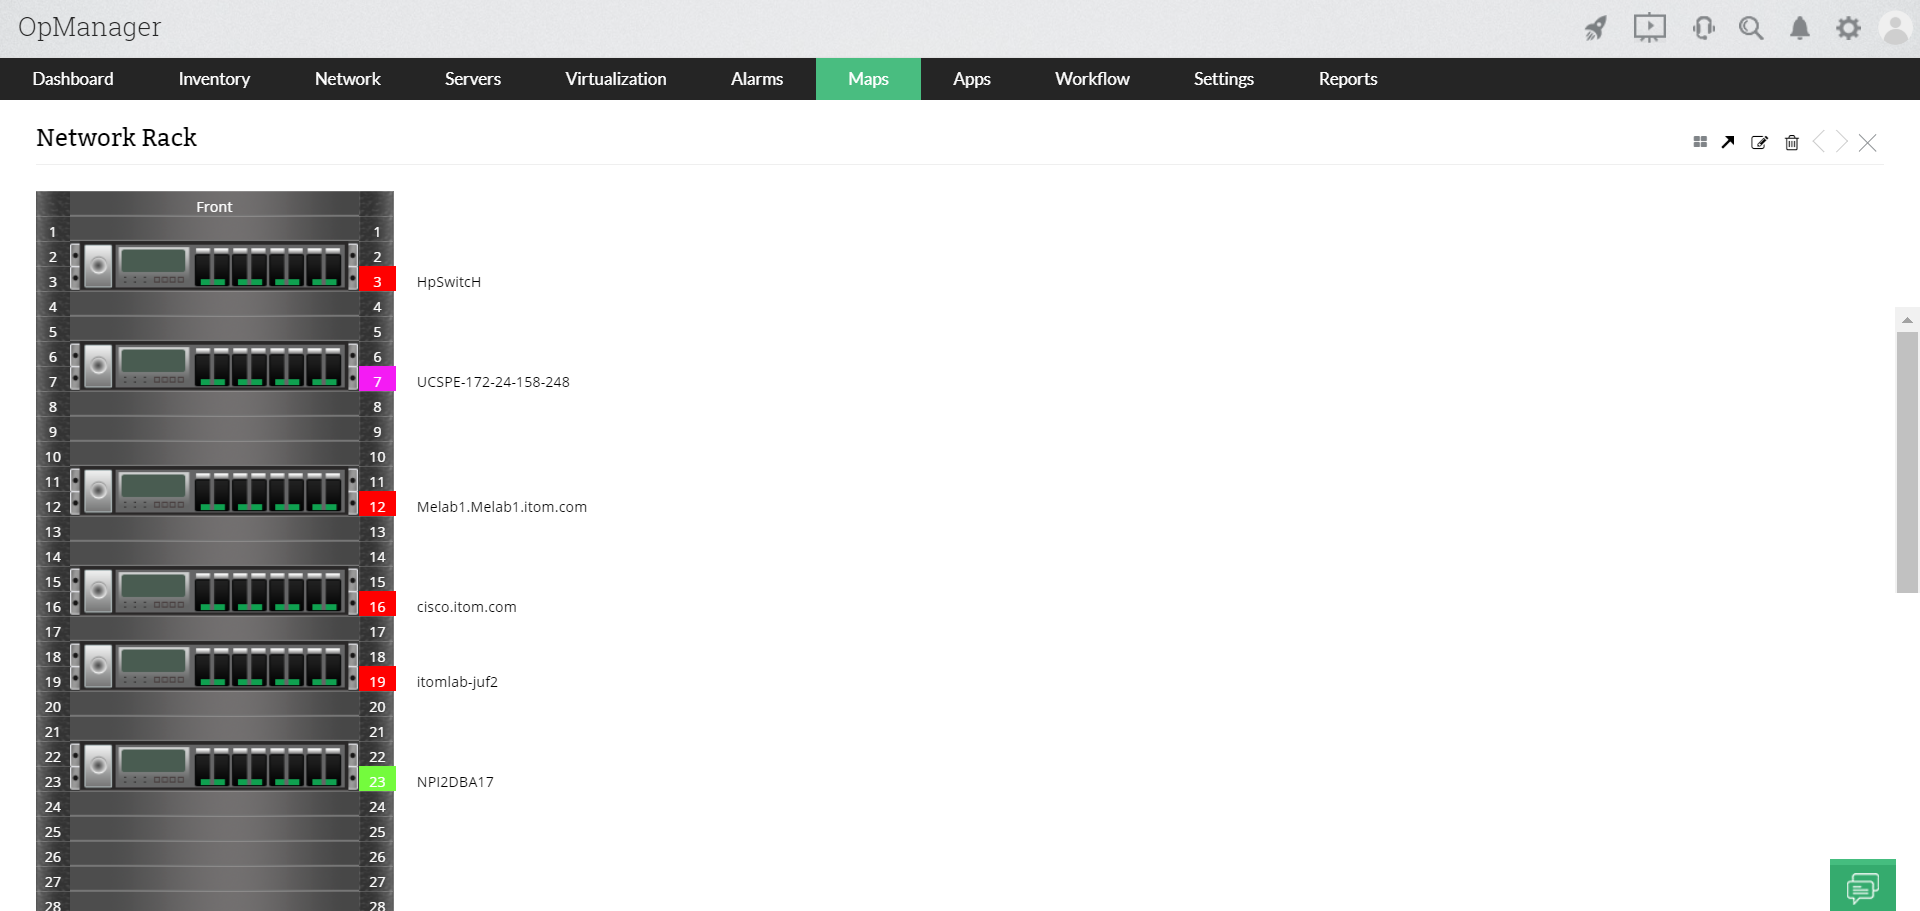The height and width of the screenshot is (911, 1920).
Task: Open the gear settings icon
Action: coord(1848,28)
